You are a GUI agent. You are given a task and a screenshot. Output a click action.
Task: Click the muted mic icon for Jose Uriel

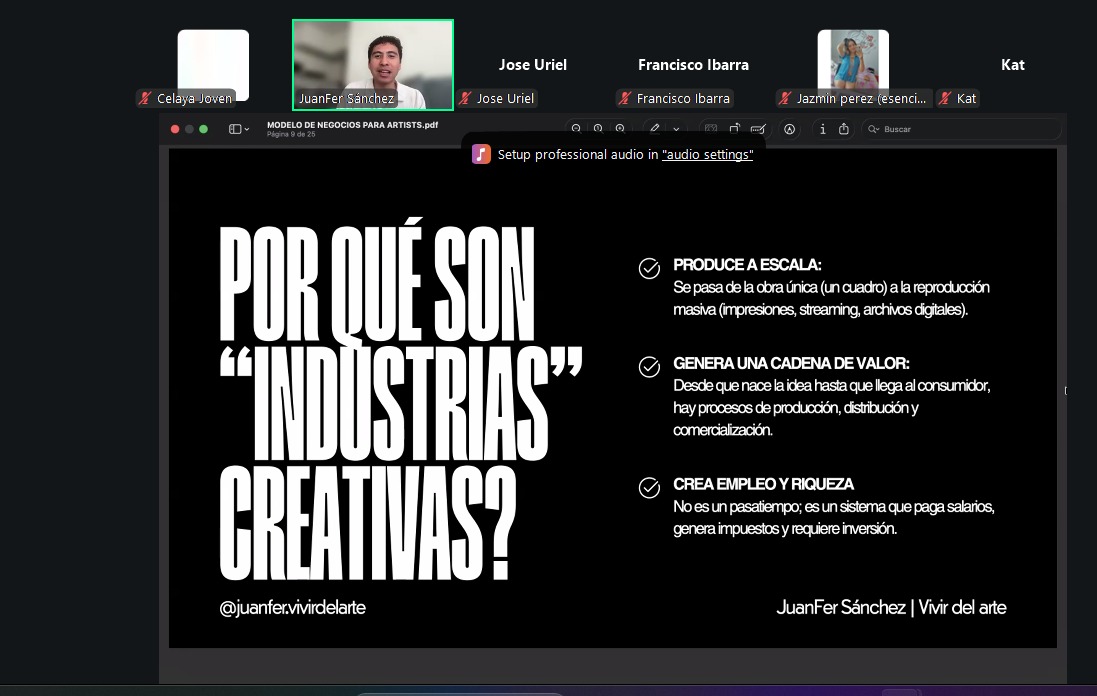coord(465,99)
